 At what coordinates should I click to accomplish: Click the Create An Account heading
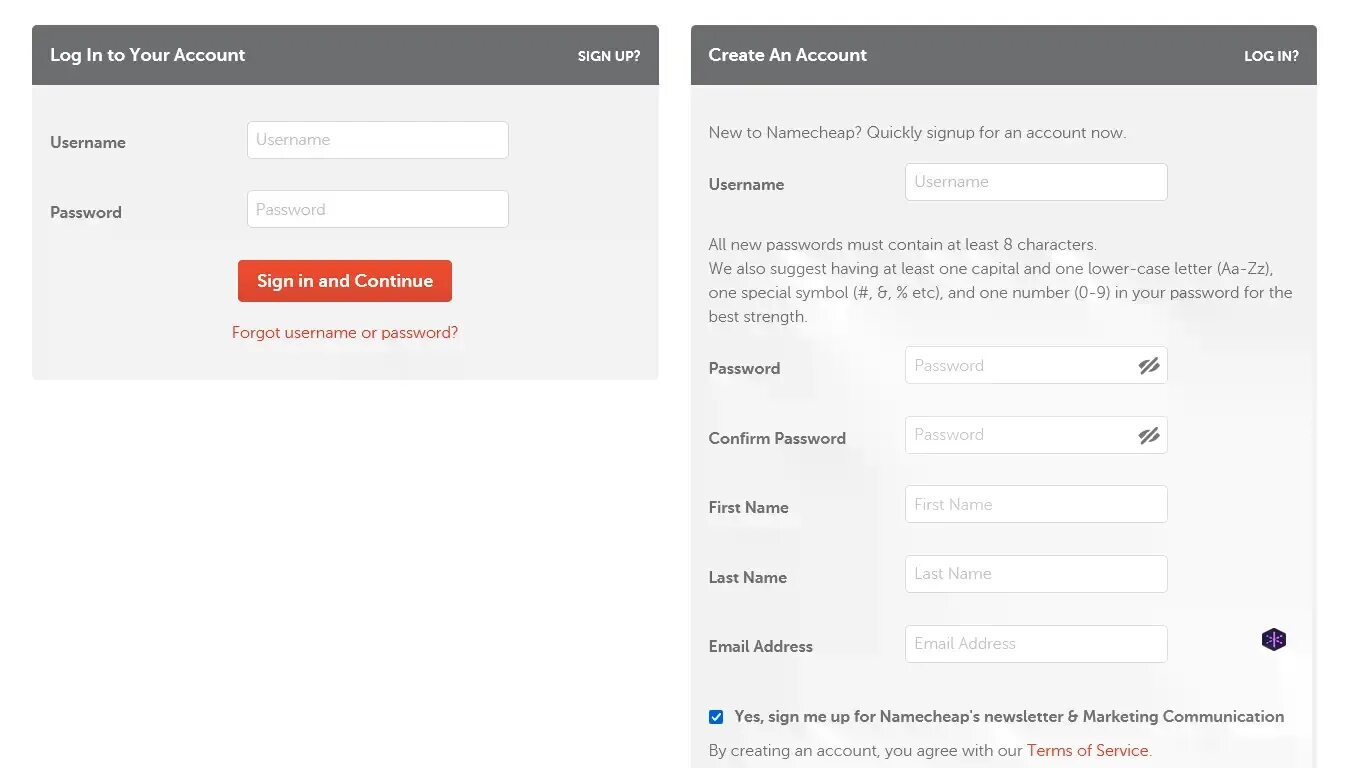click(x=788, y=55)
